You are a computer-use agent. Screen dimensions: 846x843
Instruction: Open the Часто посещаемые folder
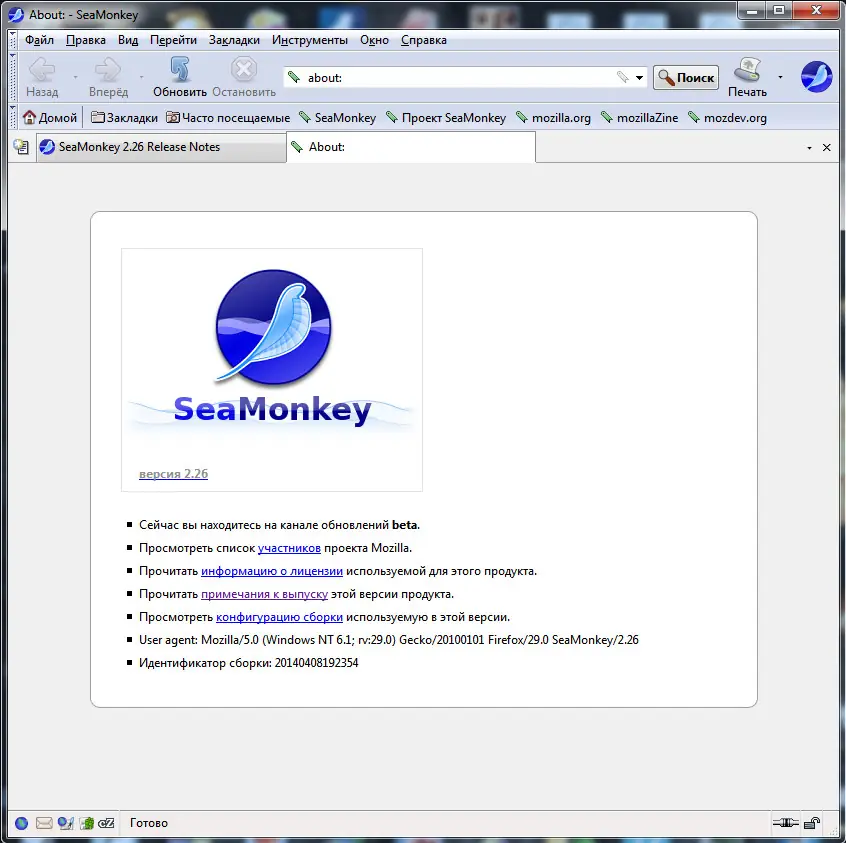[228, 118]
